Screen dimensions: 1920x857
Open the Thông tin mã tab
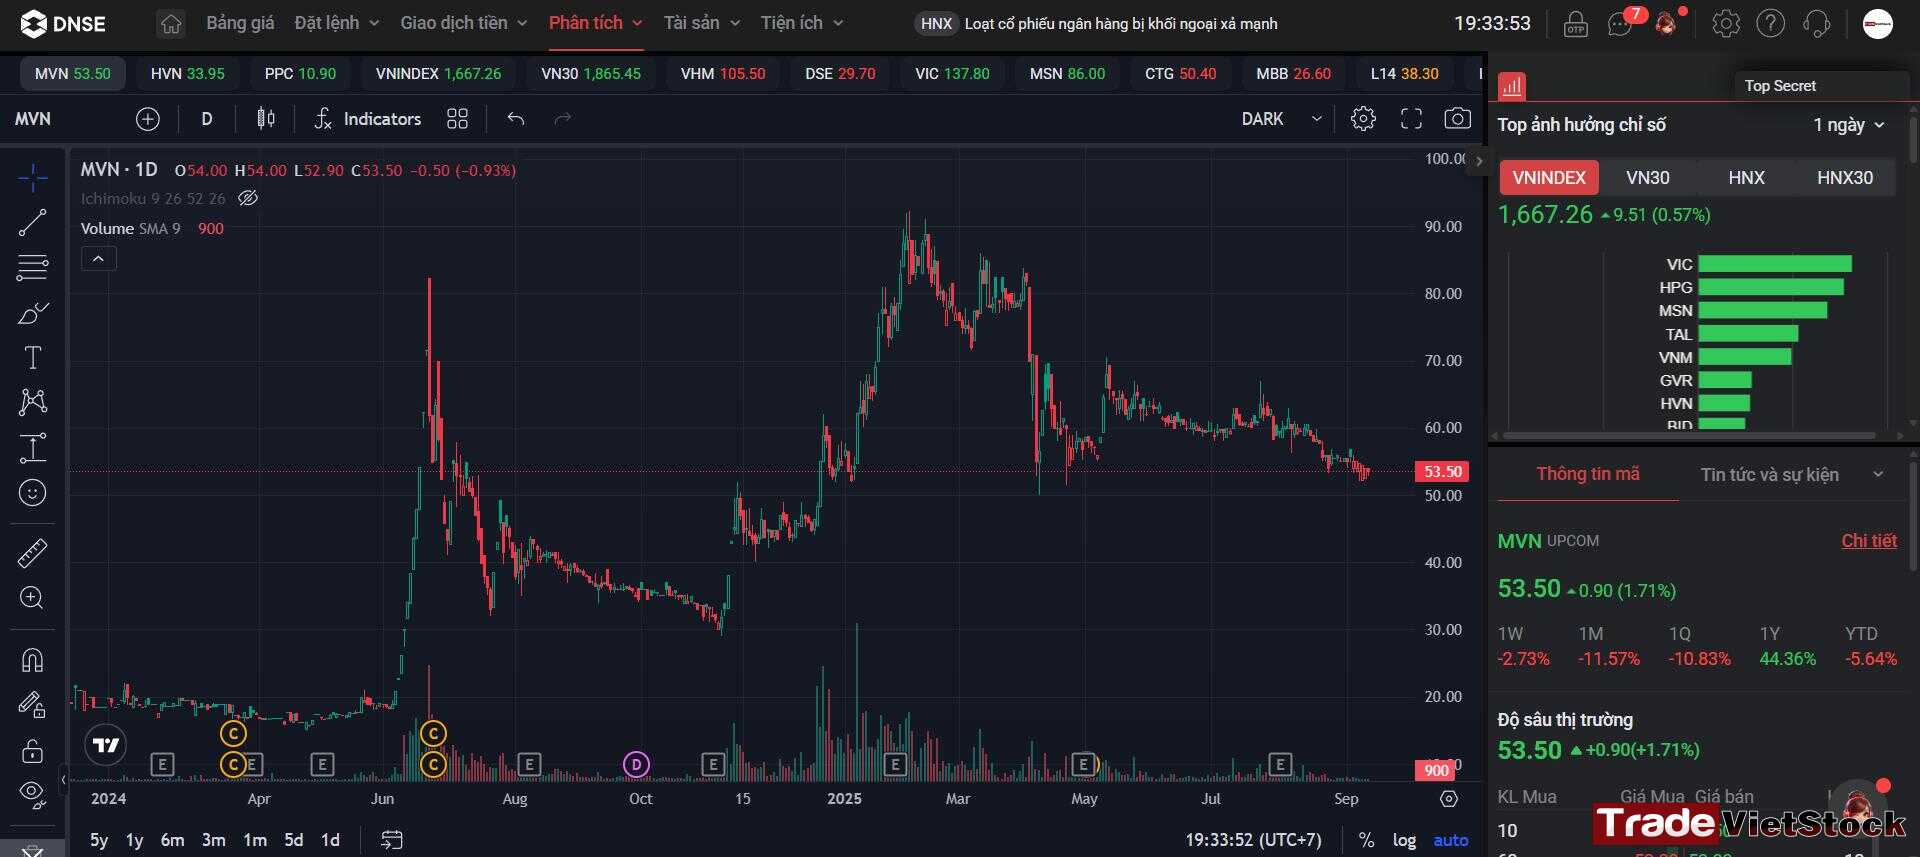pyautogui.click(x=1588, y=474)
